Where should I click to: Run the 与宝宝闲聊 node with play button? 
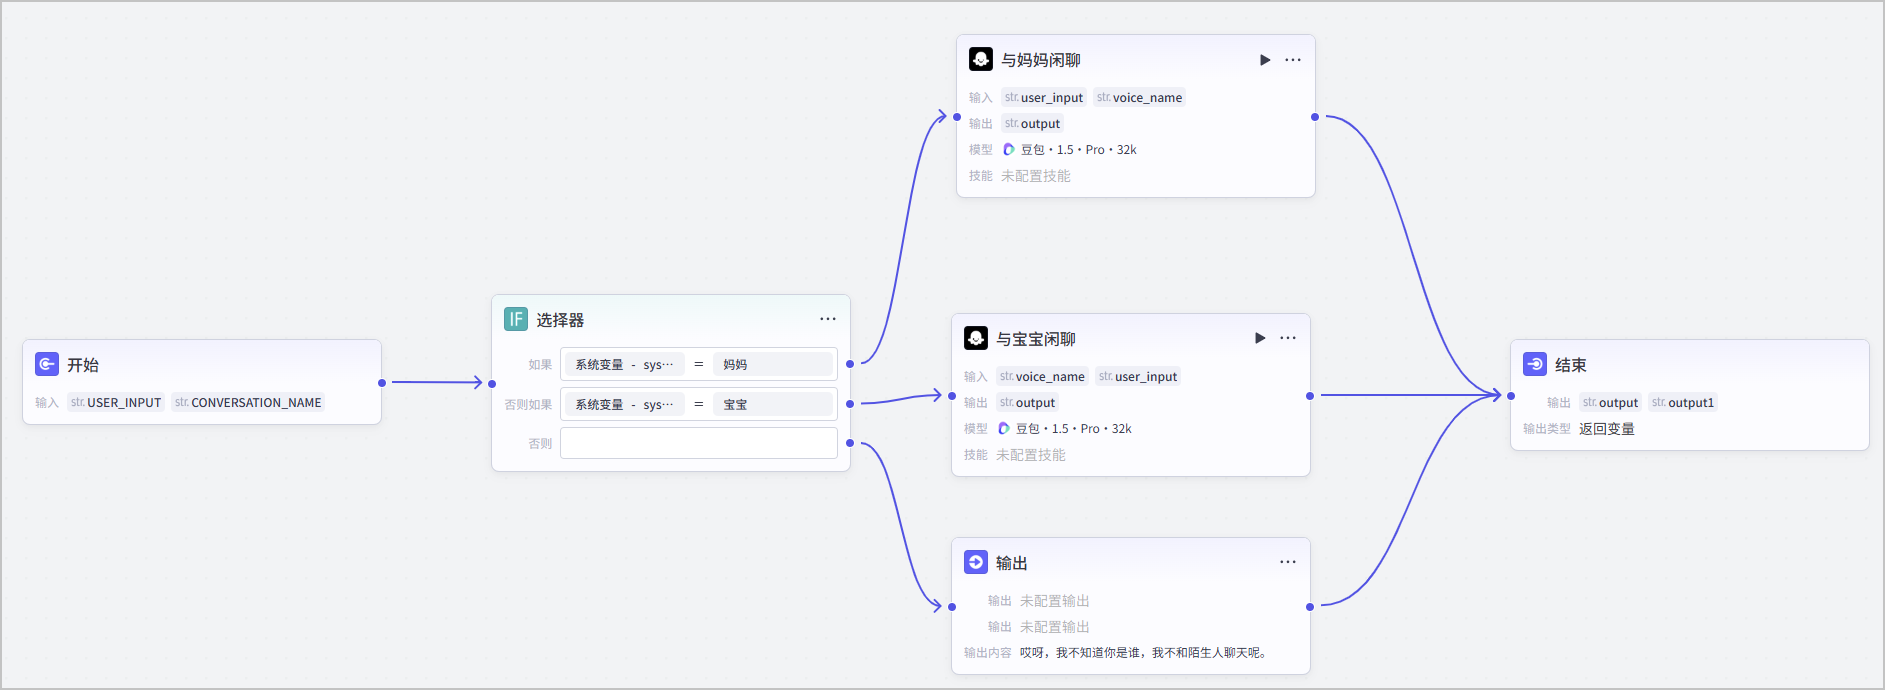1260,338
